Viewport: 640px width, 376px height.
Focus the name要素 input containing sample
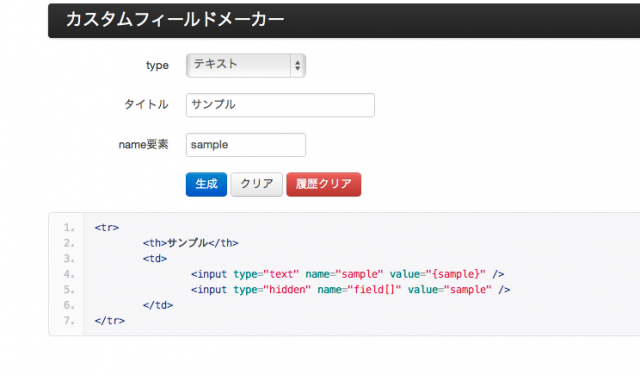click(246, 145)
